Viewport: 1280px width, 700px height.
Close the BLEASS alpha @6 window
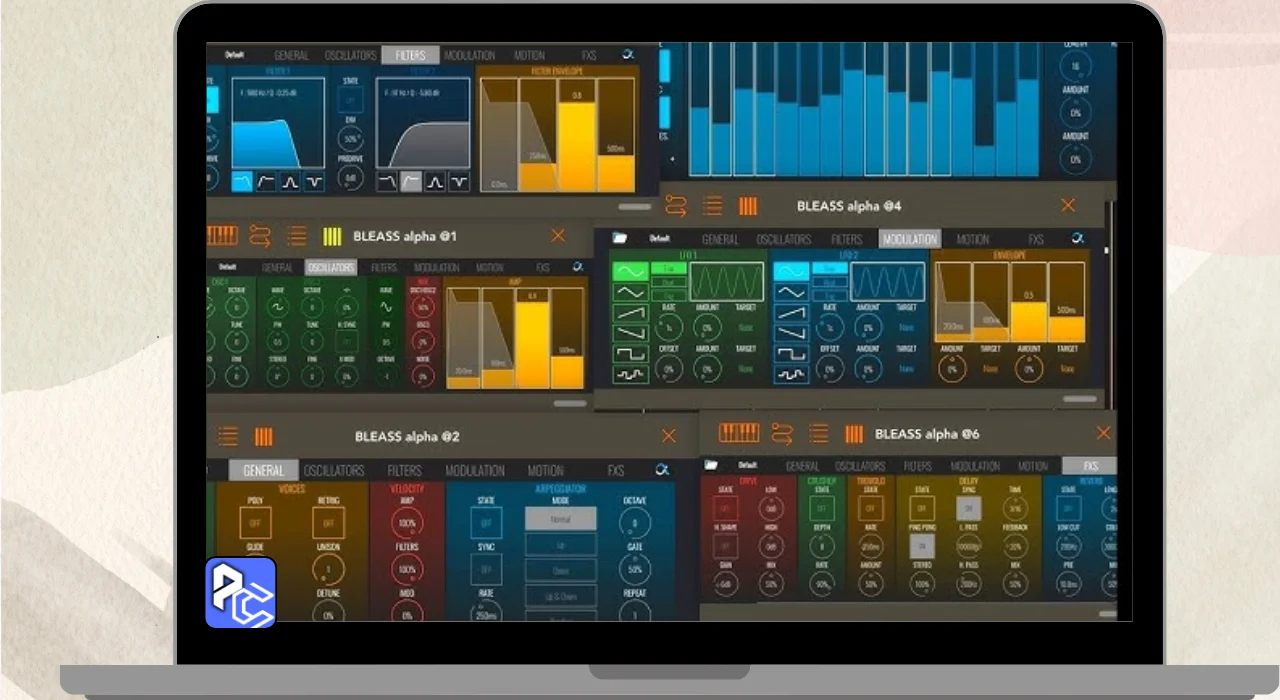[x=1103, y=433]
